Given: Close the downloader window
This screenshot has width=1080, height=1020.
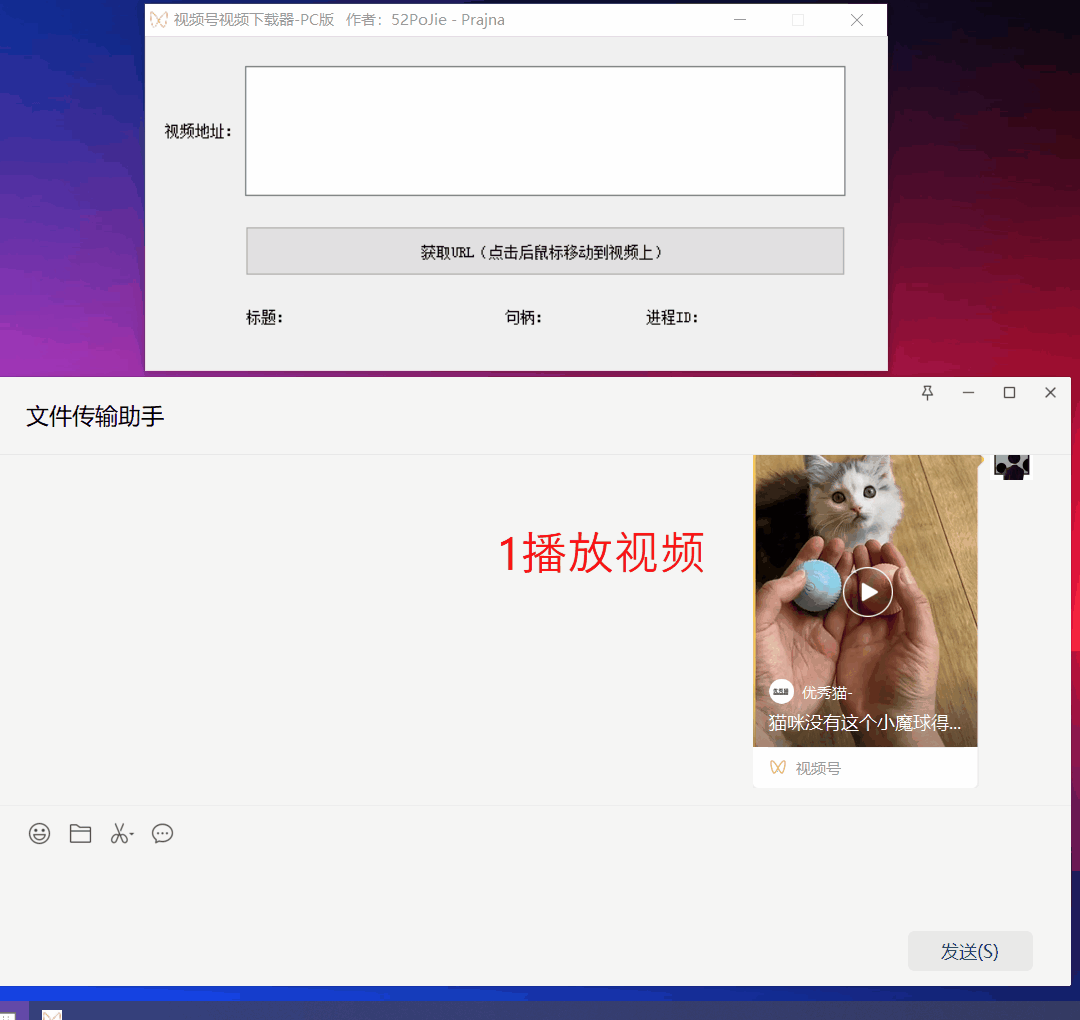Looking at the screenshot, I should 857,20.
